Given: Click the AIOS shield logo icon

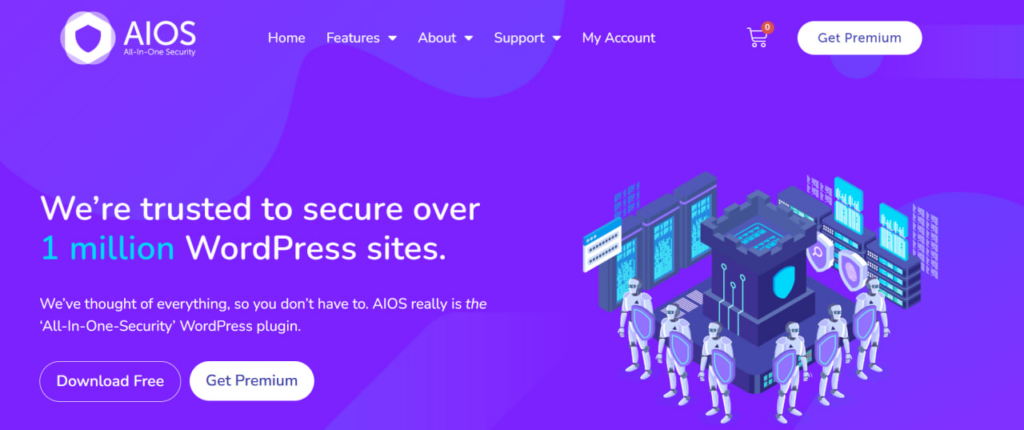Looking at the screenshot, I should tap(88, 38).
